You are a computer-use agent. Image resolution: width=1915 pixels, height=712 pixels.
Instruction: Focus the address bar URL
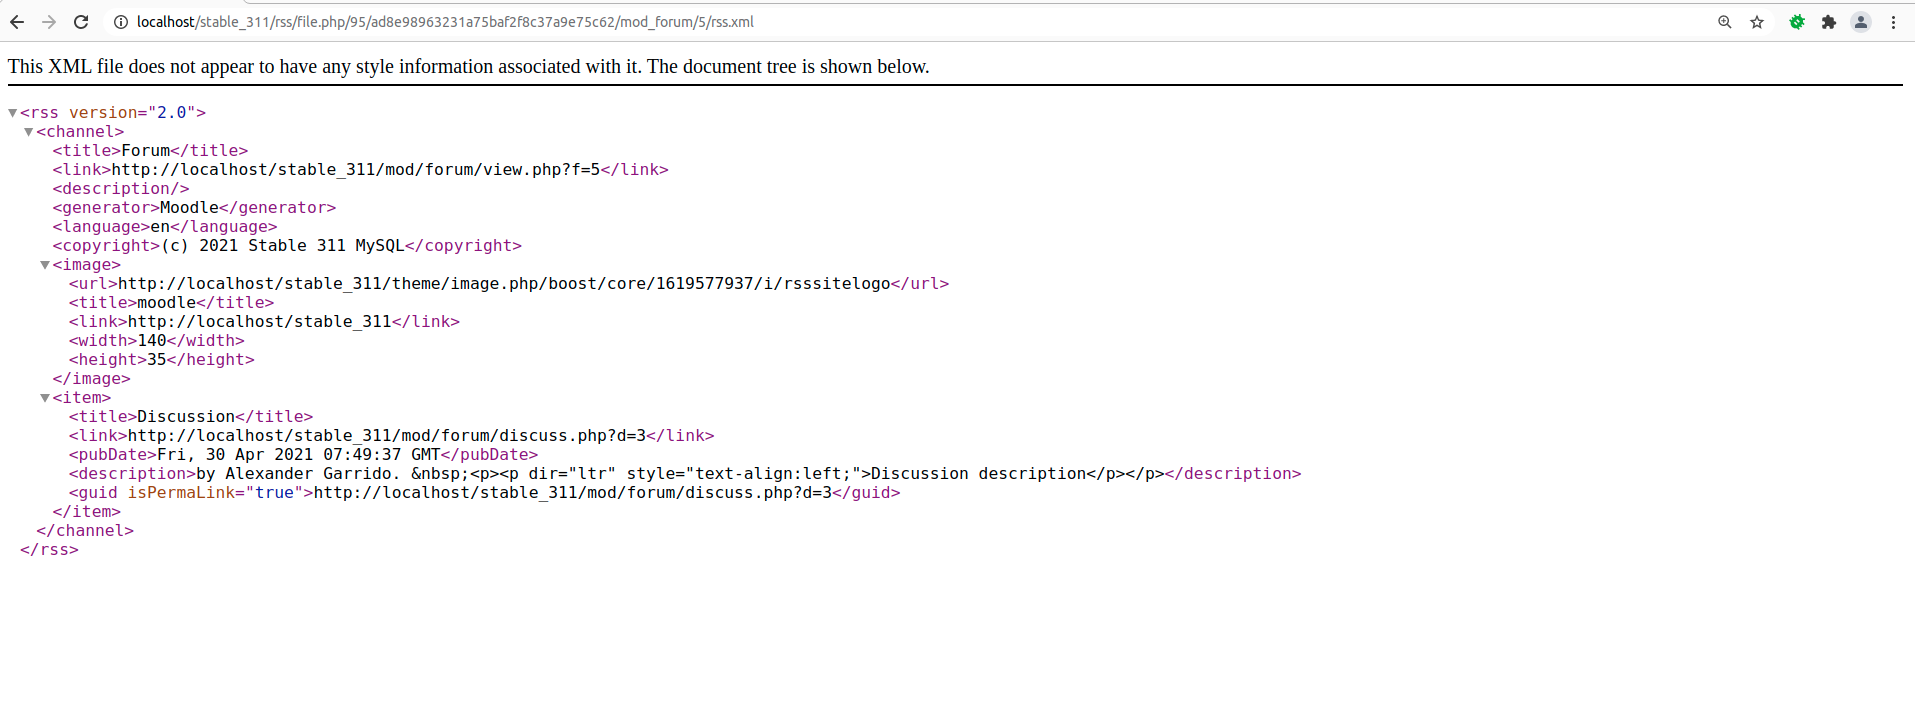click(445, 22)
